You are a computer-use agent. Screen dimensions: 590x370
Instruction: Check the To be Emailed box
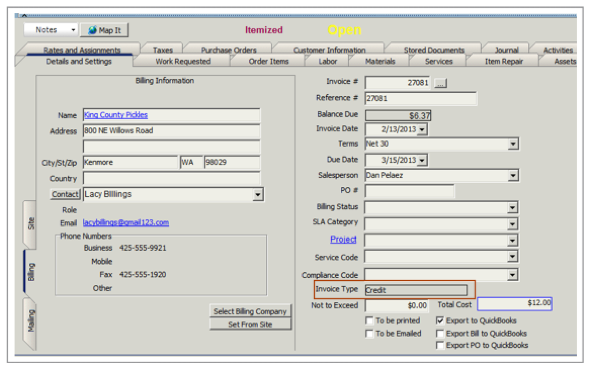pos(370,334)
